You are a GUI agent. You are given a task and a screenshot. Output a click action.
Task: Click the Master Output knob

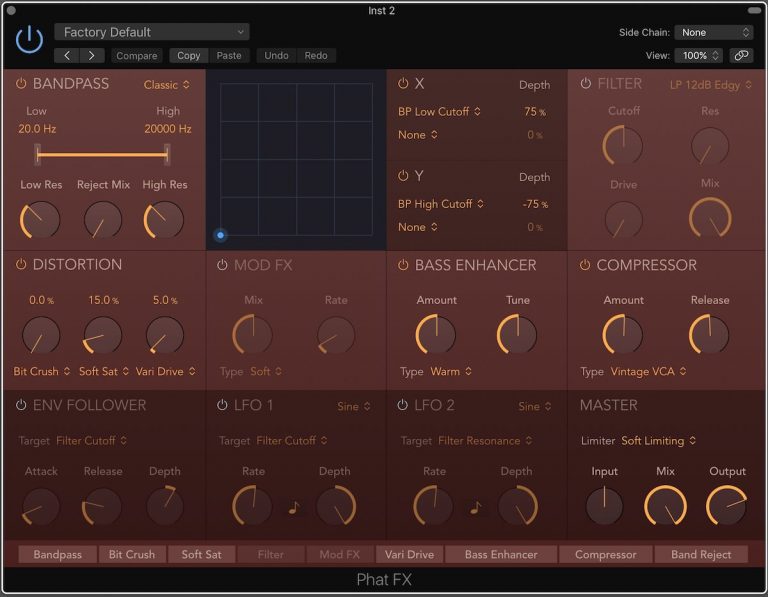pyautogui.click(x=727, y=505)
